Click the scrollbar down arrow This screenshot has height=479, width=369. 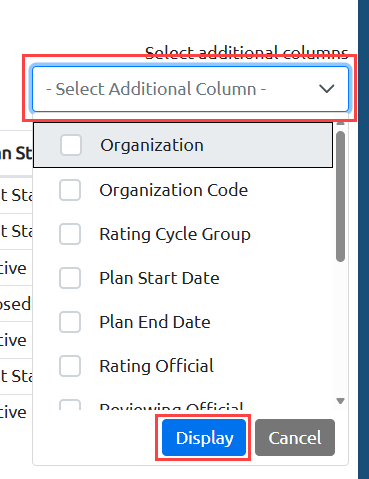[x=340, y=401]
